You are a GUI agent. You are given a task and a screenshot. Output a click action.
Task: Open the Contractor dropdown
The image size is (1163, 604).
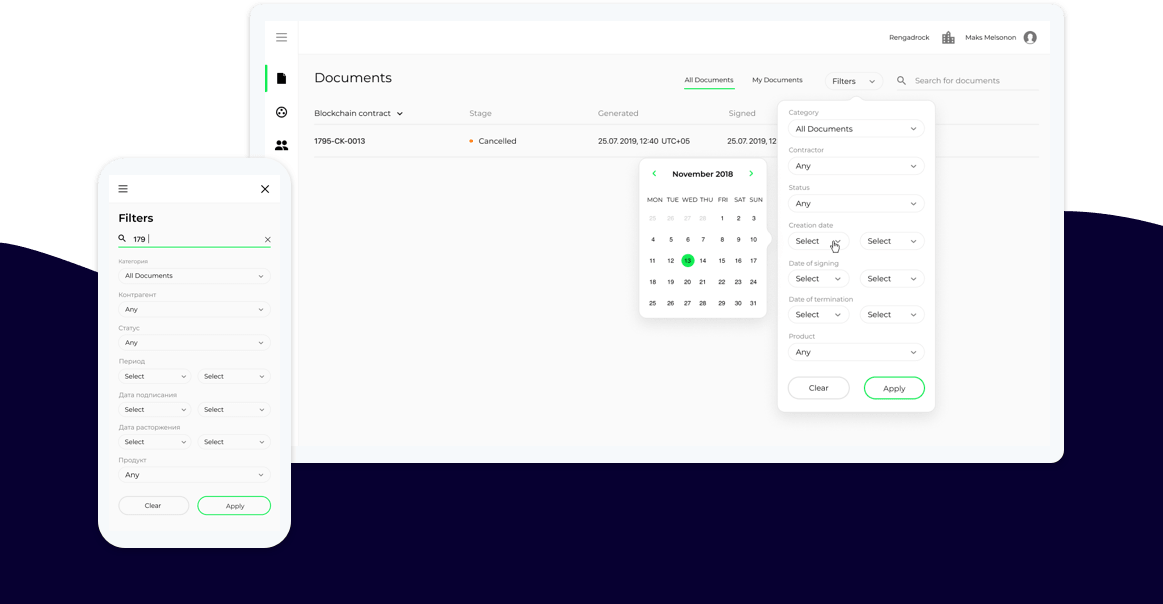pos(855,166)
